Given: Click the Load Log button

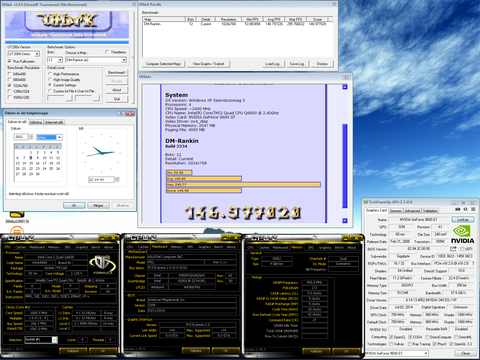Looking at the screenshot, I should click(272, 64).
